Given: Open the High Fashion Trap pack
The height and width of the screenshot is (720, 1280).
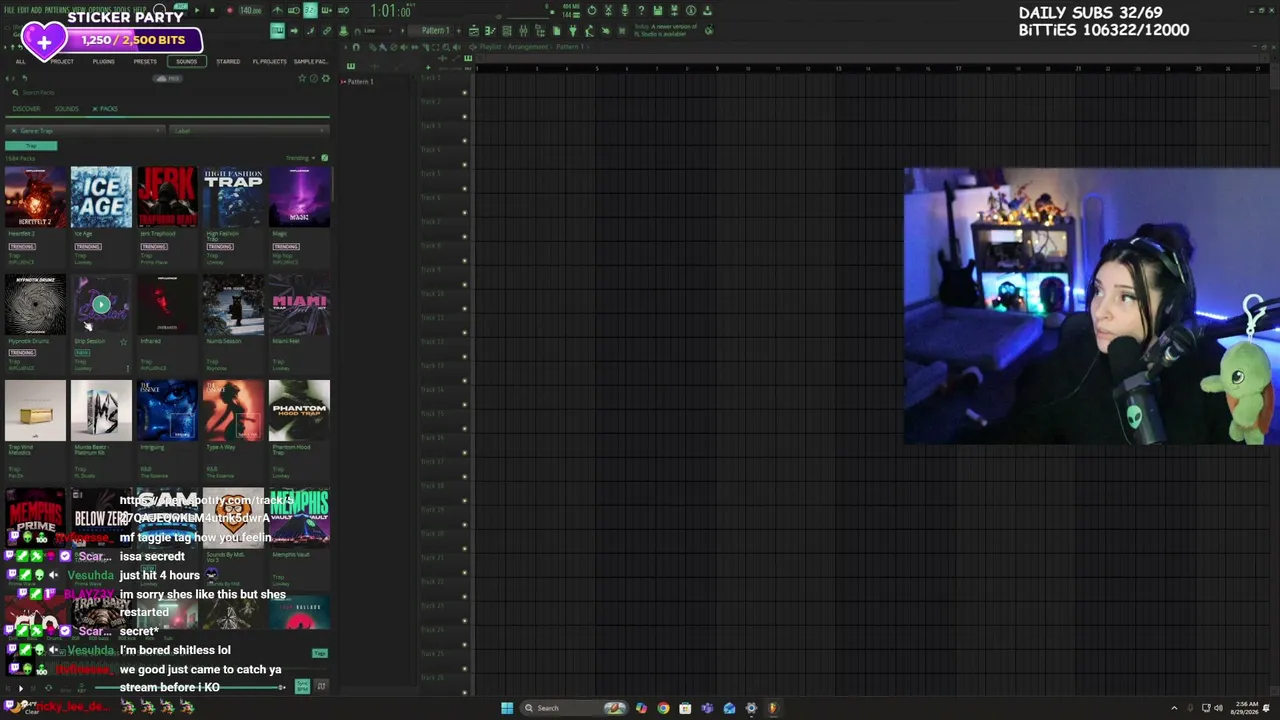Looking at the screenshot, I should click(233, 197).
